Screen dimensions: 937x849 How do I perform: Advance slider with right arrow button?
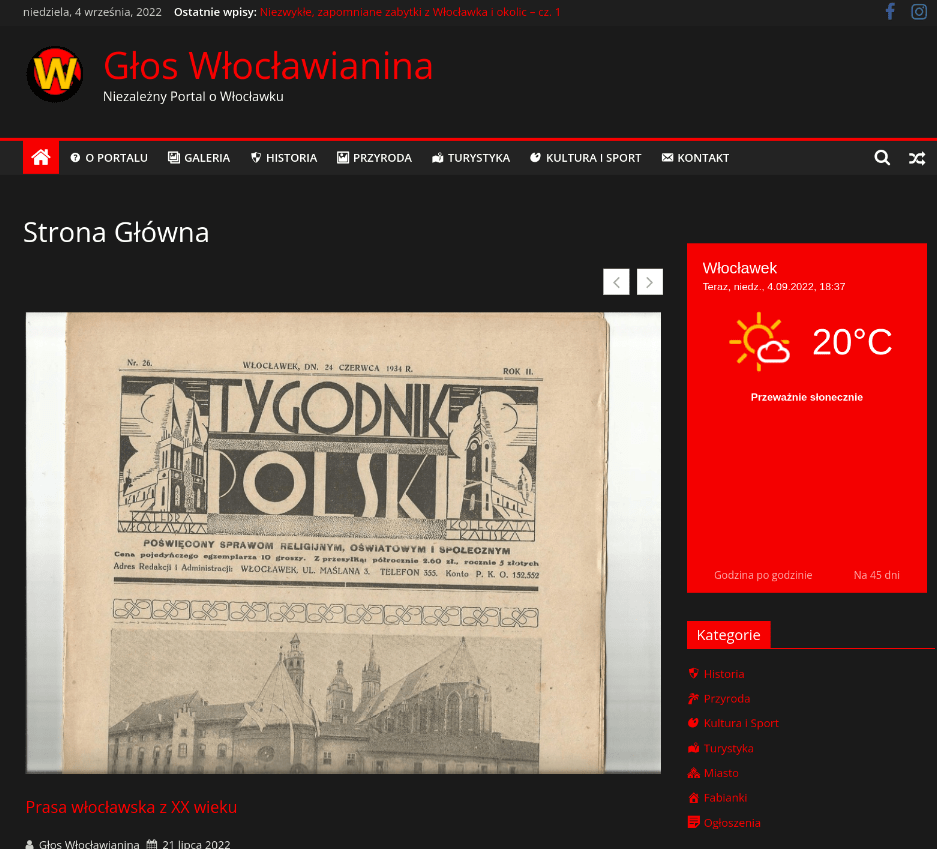coord(650,282)
